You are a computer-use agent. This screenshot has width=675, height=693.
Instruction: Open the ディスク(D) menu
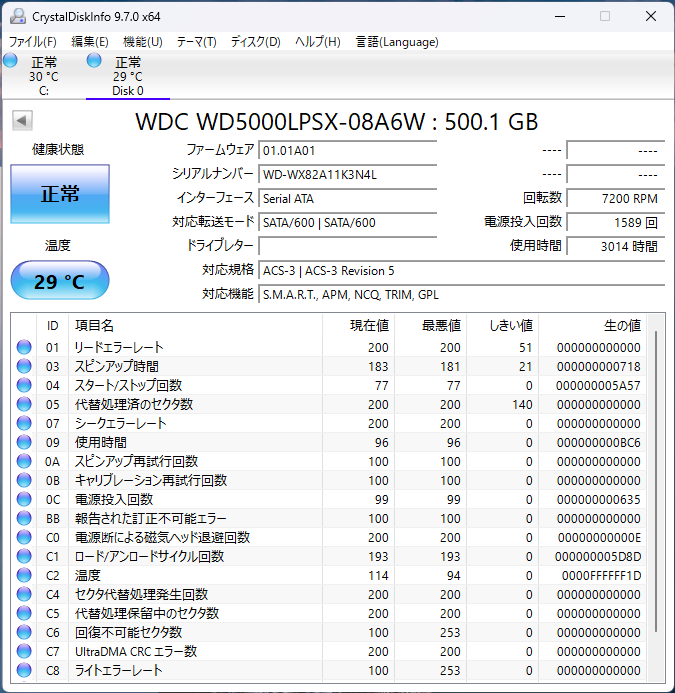point(256,42)
